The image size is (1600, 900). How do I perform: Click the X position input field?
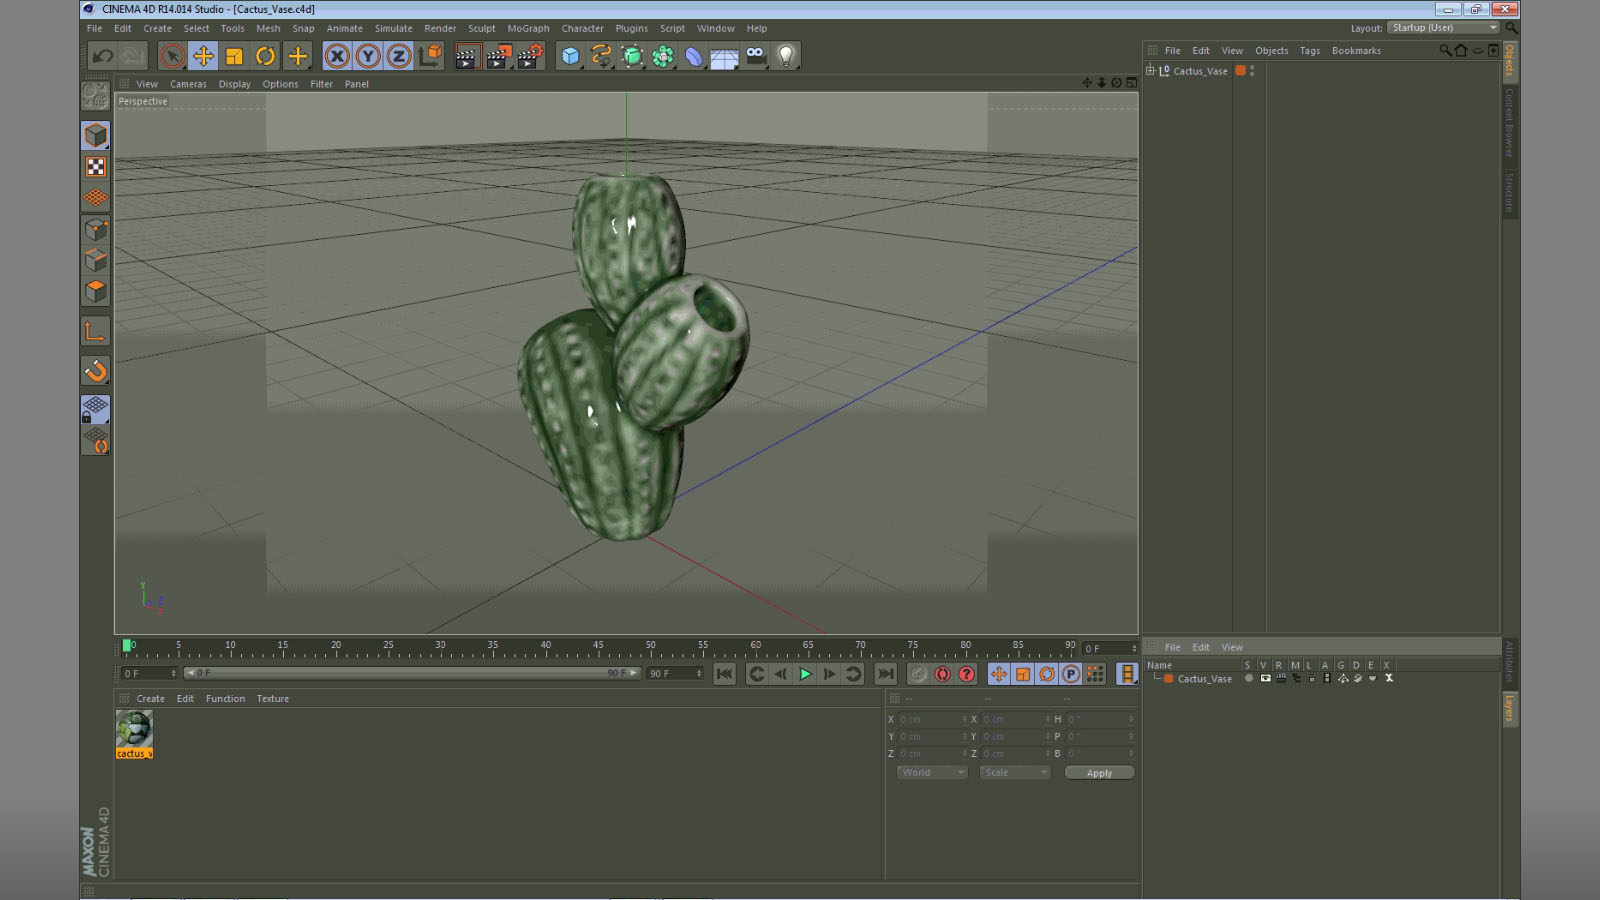pyautogui.click(x=931, y=719)
